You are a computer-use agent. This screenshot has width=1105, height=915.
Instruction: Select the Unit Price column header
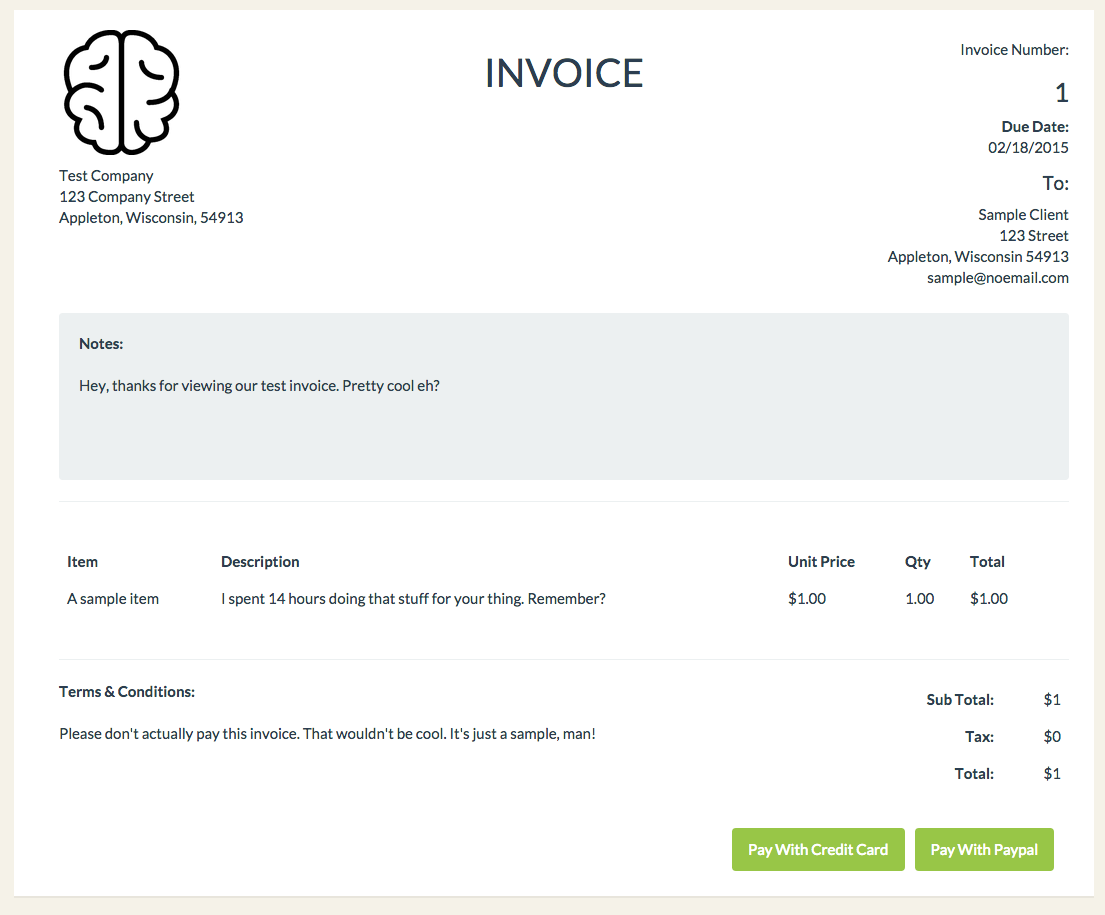[x=821, y=561]
